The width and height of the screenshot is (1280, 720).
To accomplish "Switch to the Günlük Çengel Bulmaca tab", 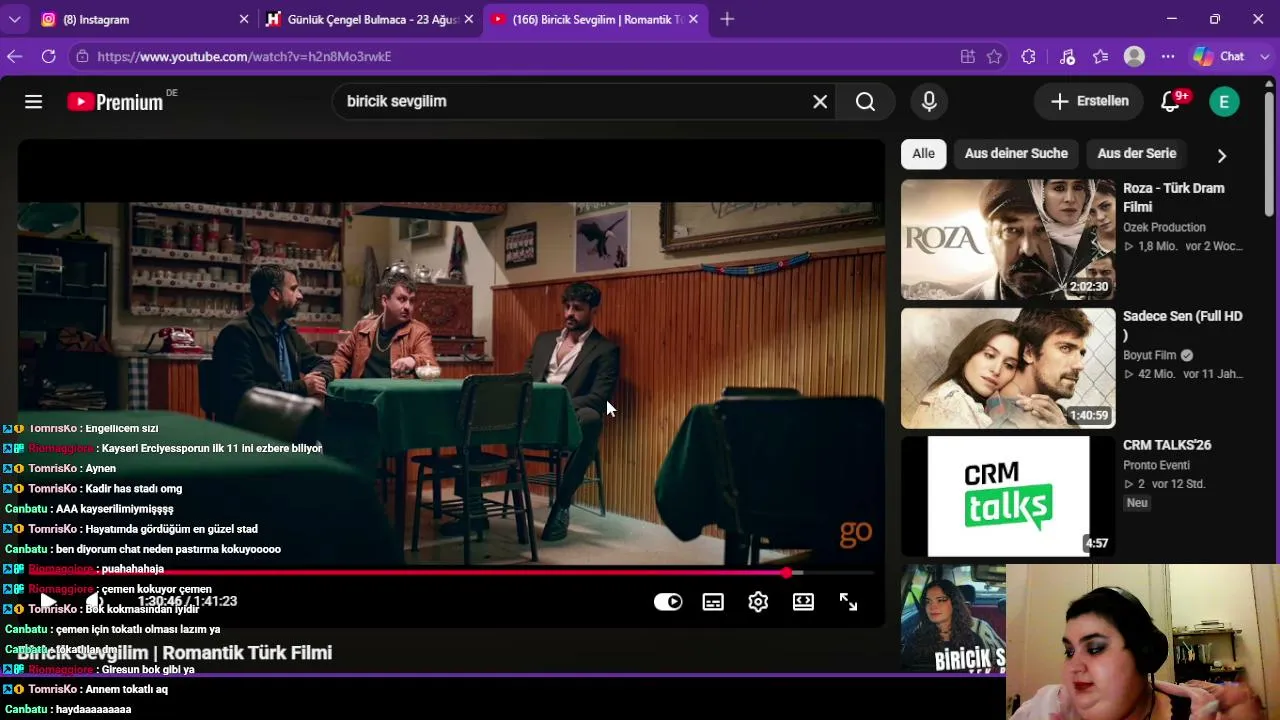I will 370,19.
